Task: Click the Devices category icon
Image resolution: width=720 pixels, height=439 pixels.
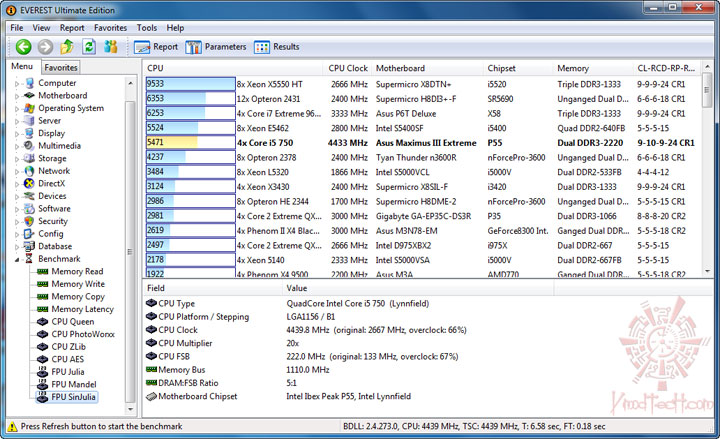Action: pyautogui.click(x=30, y=196)
